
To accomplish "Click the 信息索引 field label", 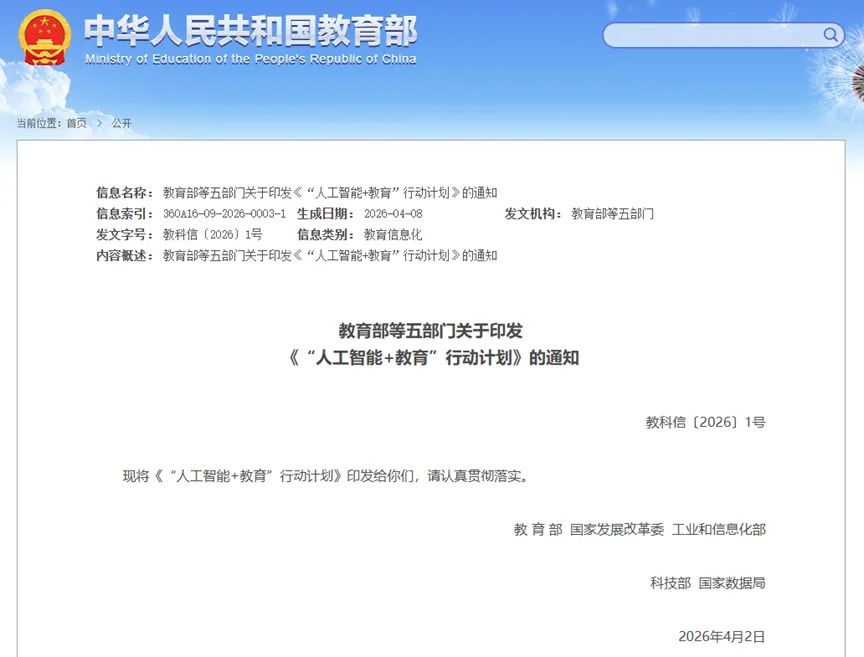I will coord(125,214).
